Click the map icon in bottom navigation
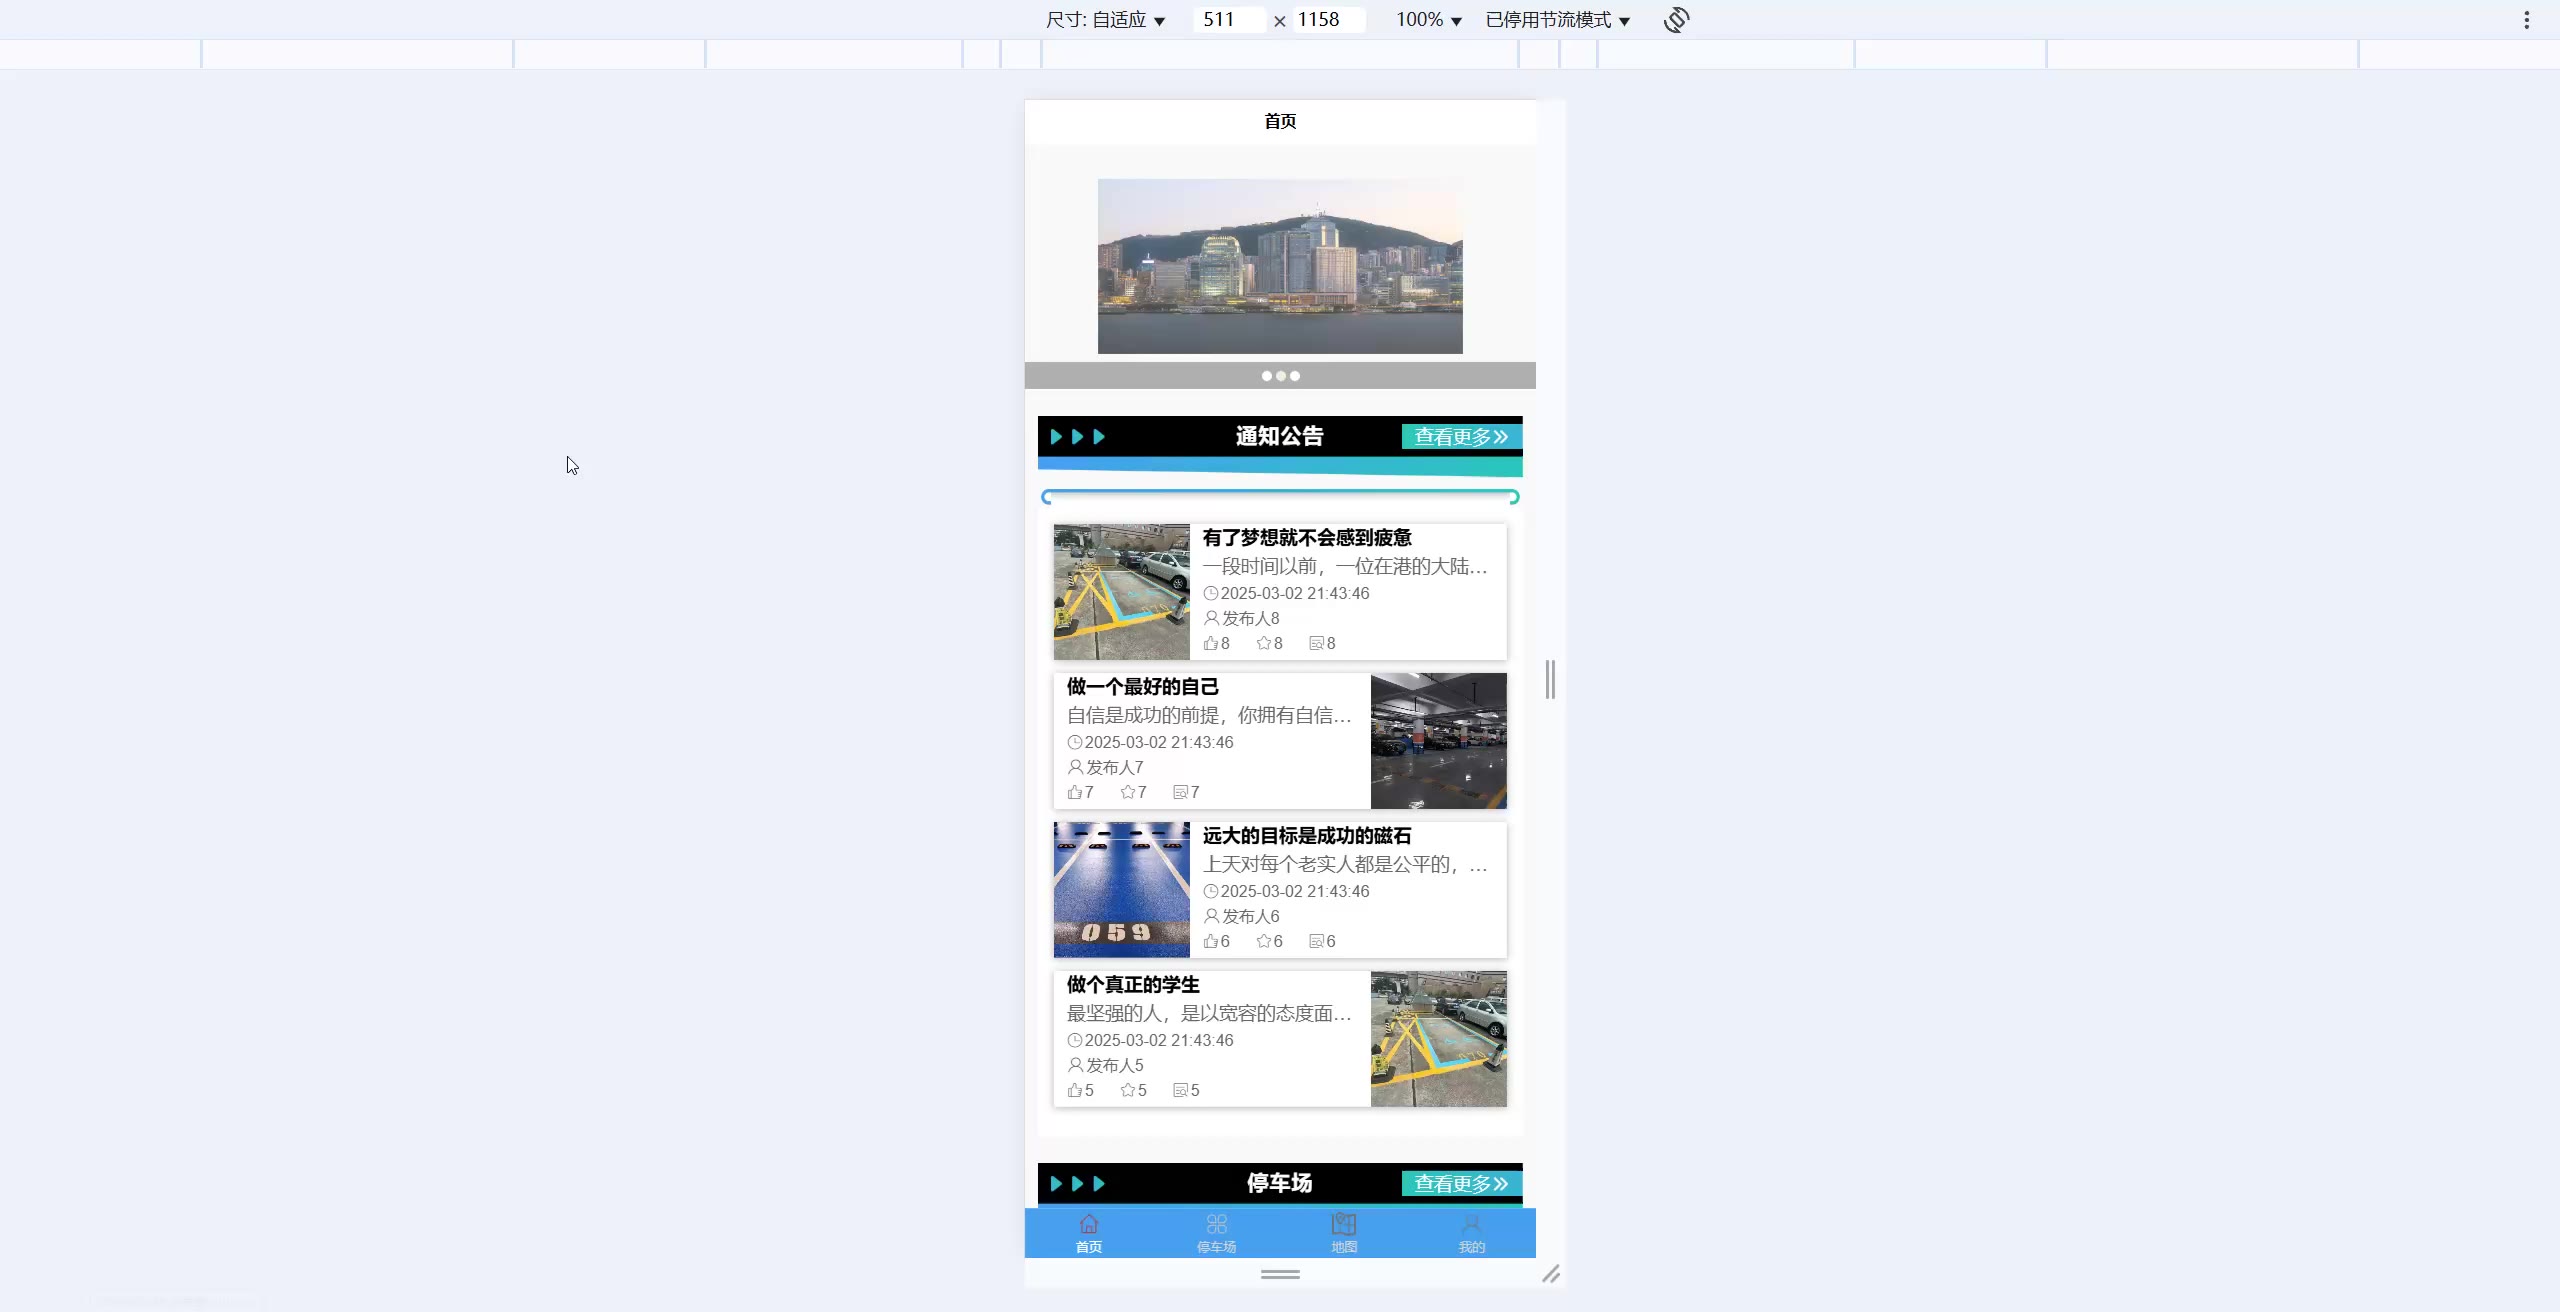This screenshot has height=1312, width=2560. [1344, 1225]
